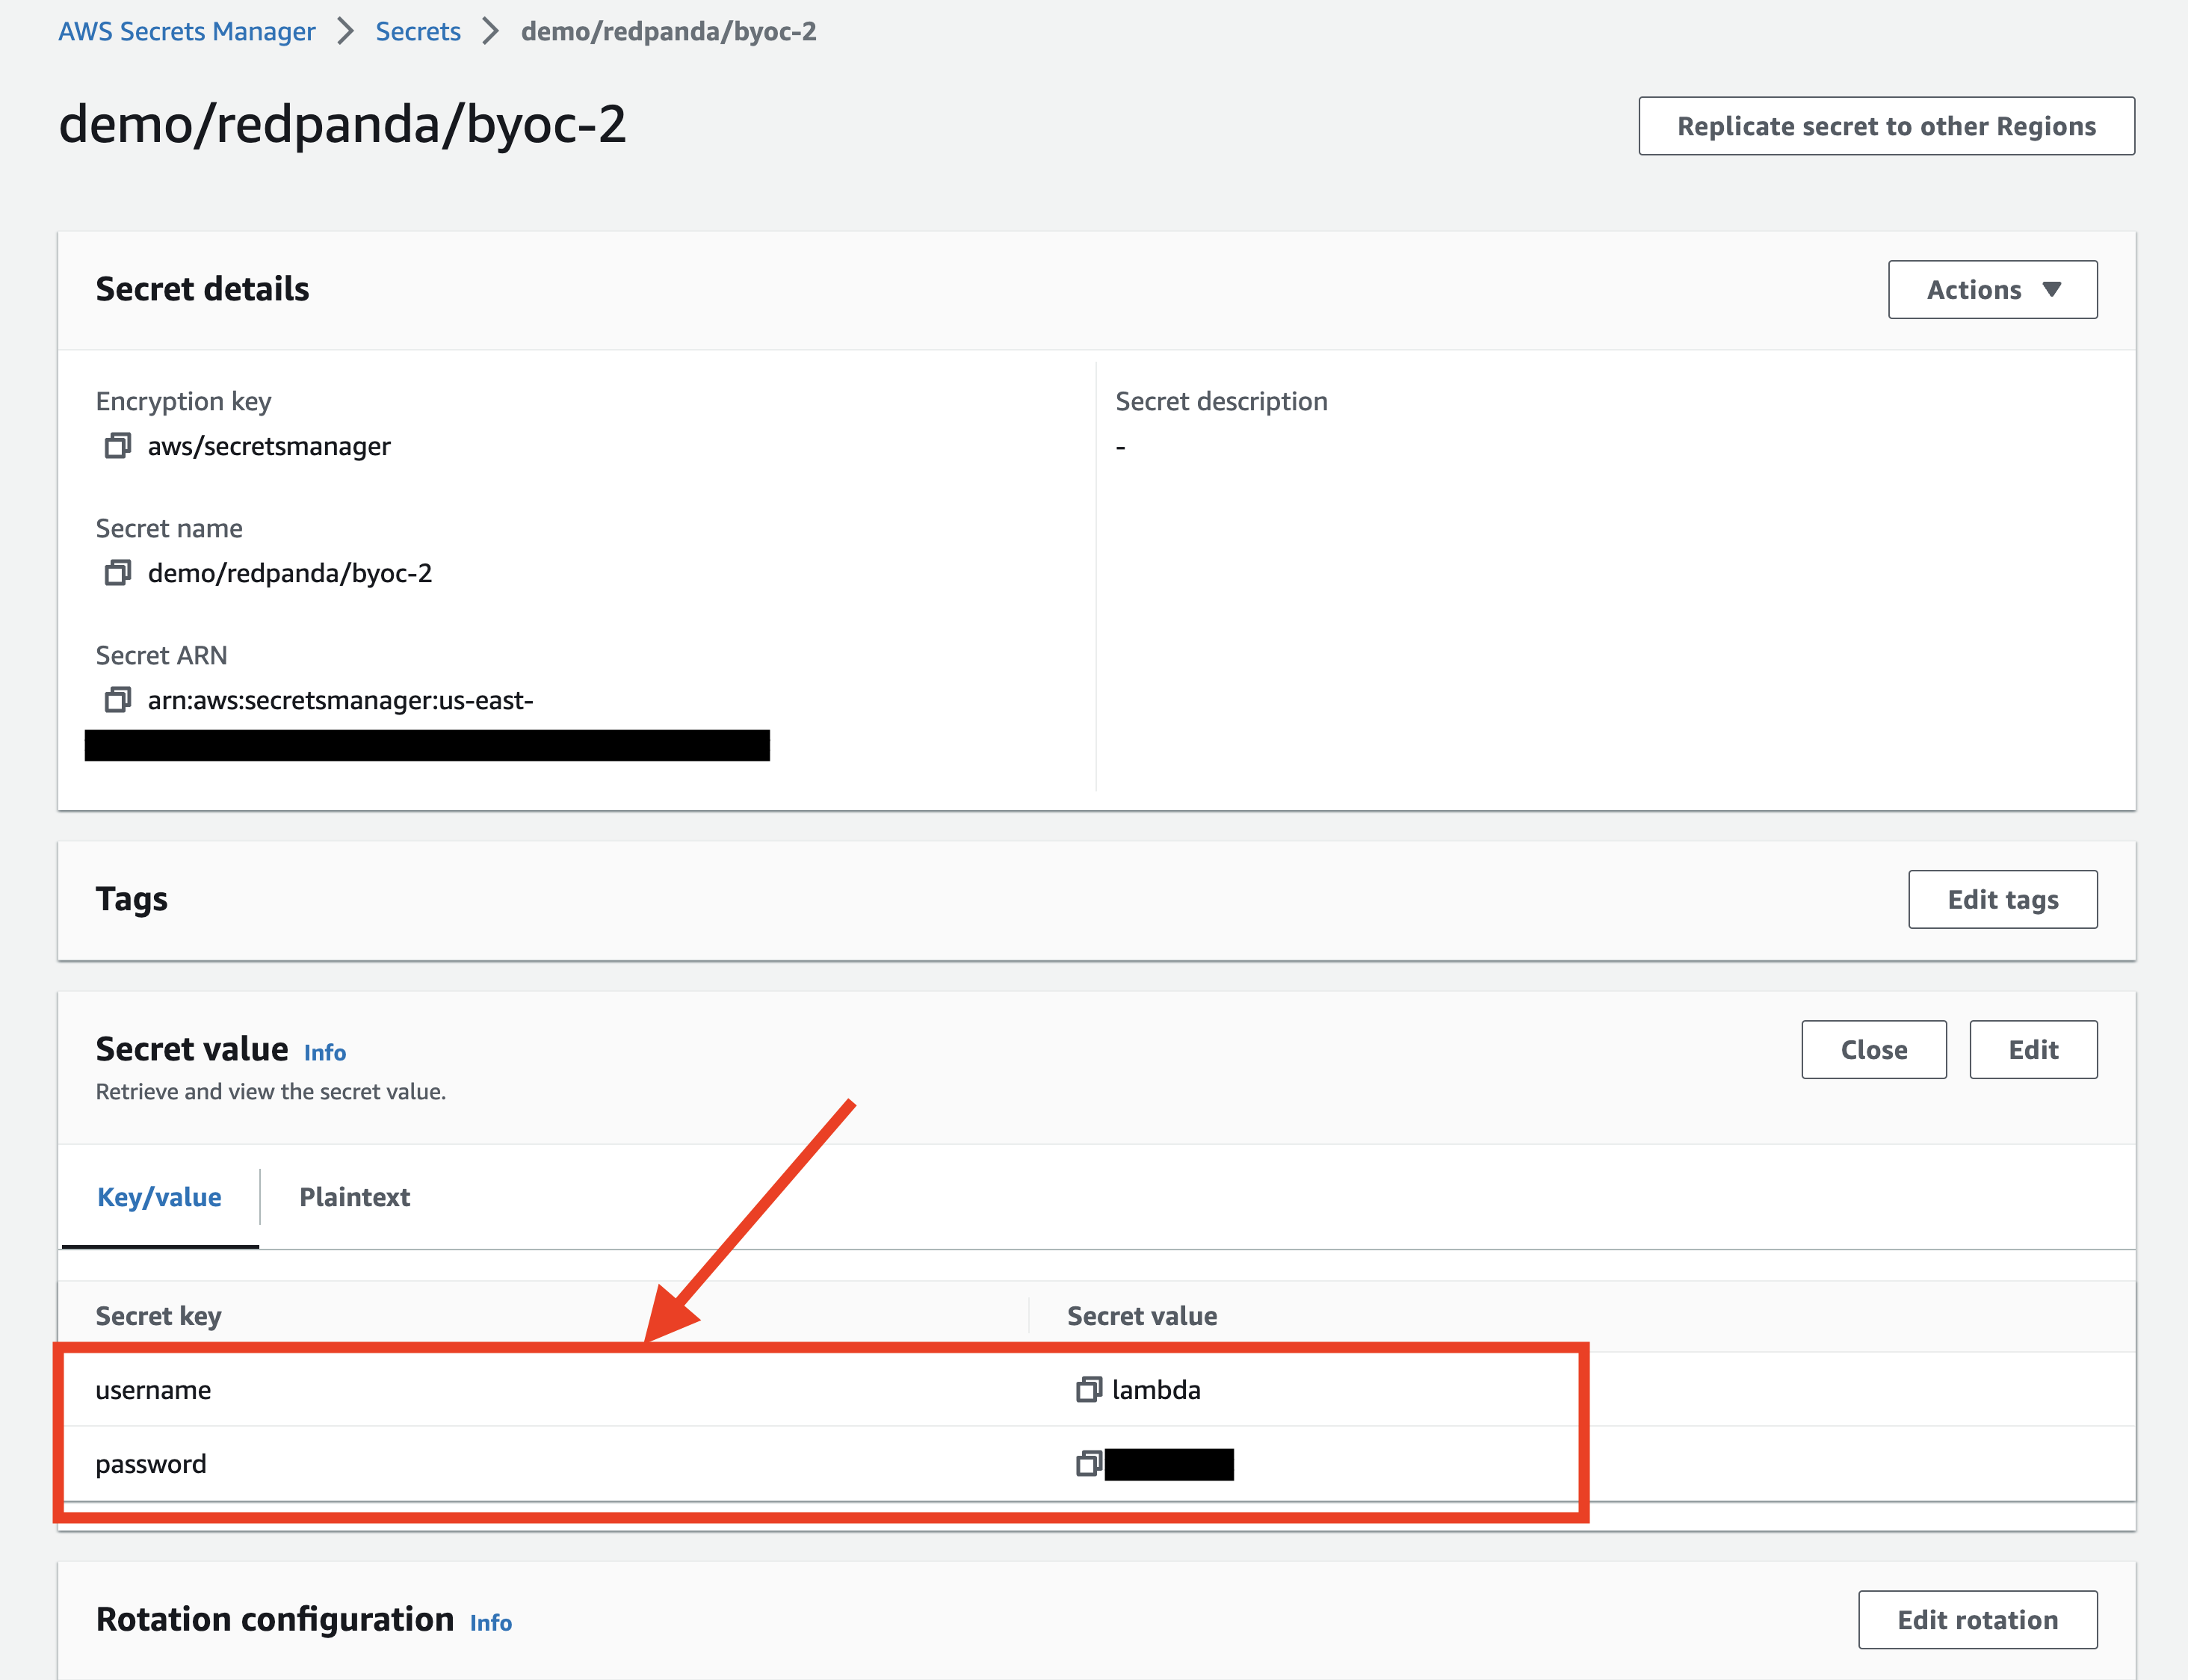Copy the password secret value

point(1088,1464)
